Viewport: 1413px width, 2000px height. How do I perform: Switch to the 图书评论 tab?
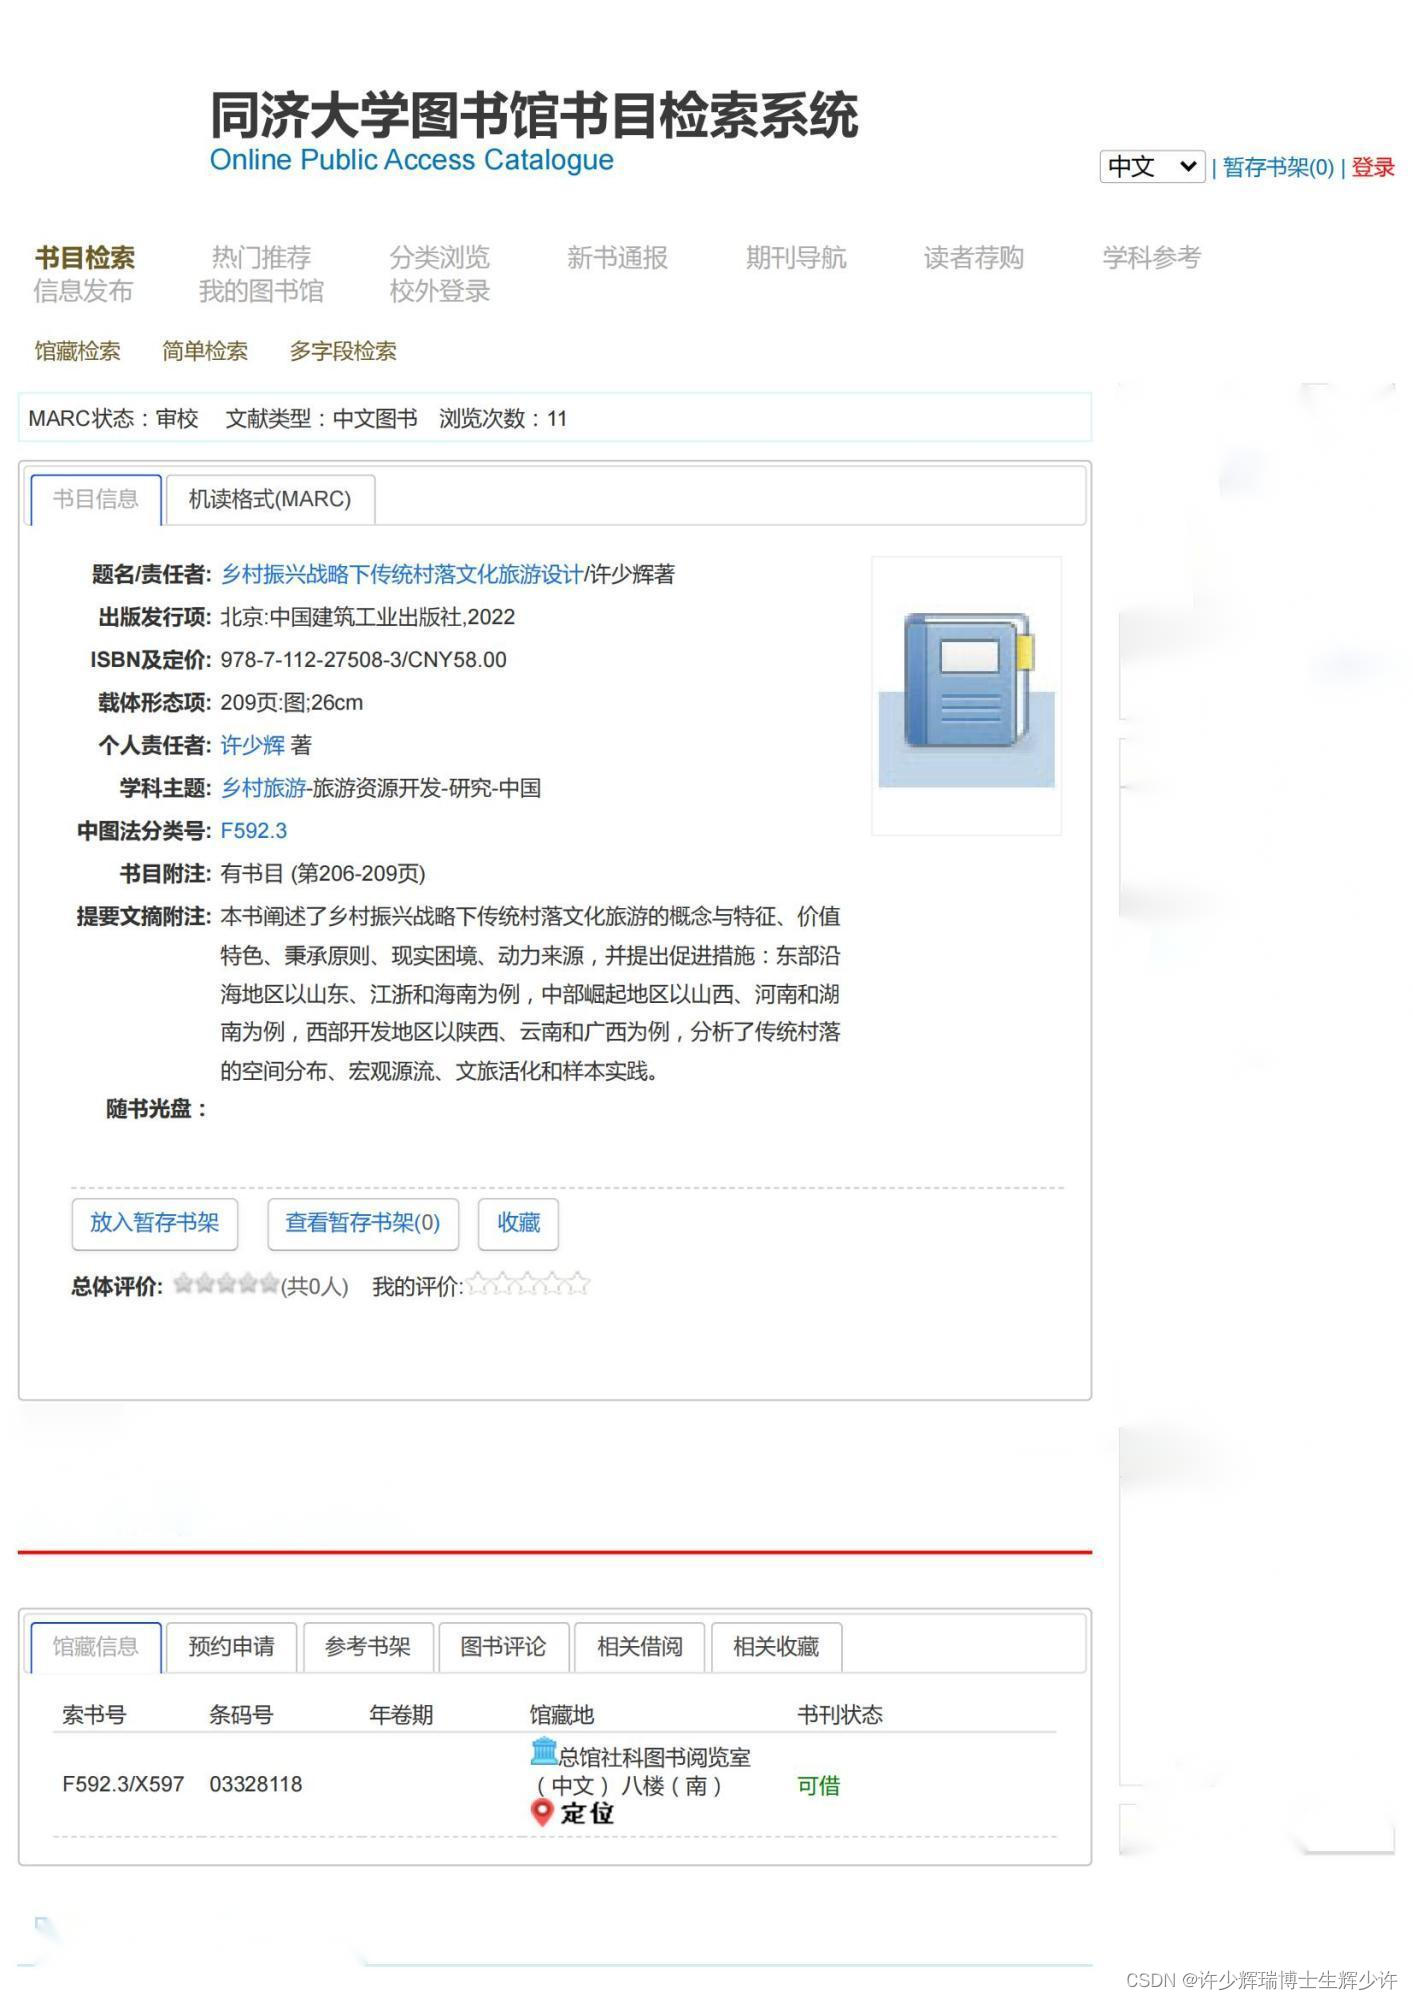click(504, 1647)
